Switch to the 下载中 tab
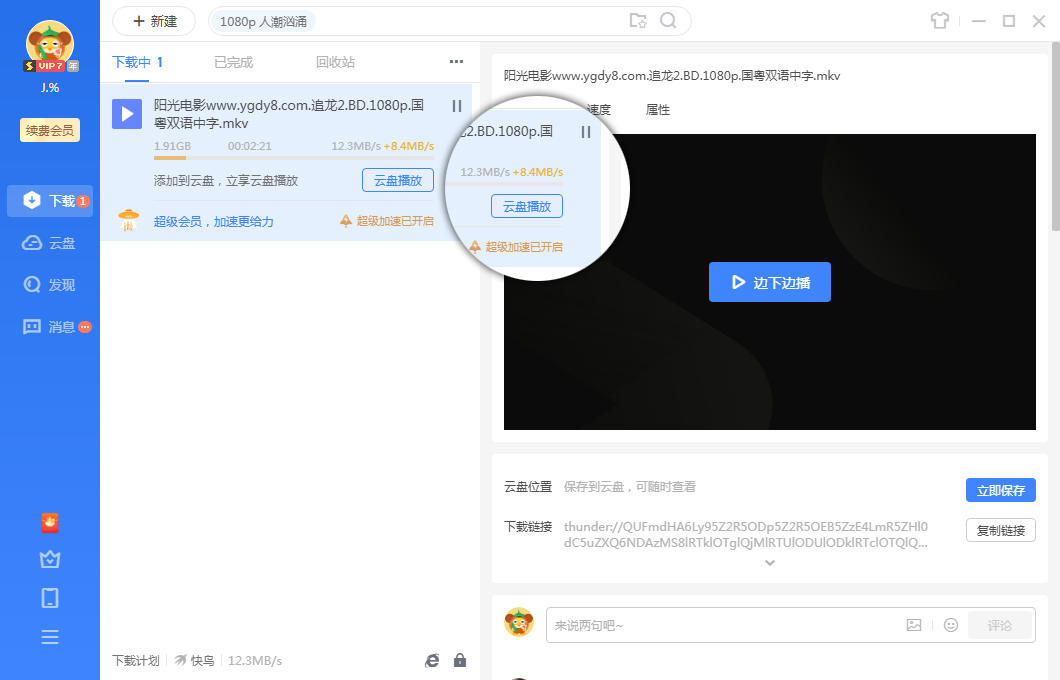Image resolution: width=1060 pixels, height=680 pixels. (137, 62)
